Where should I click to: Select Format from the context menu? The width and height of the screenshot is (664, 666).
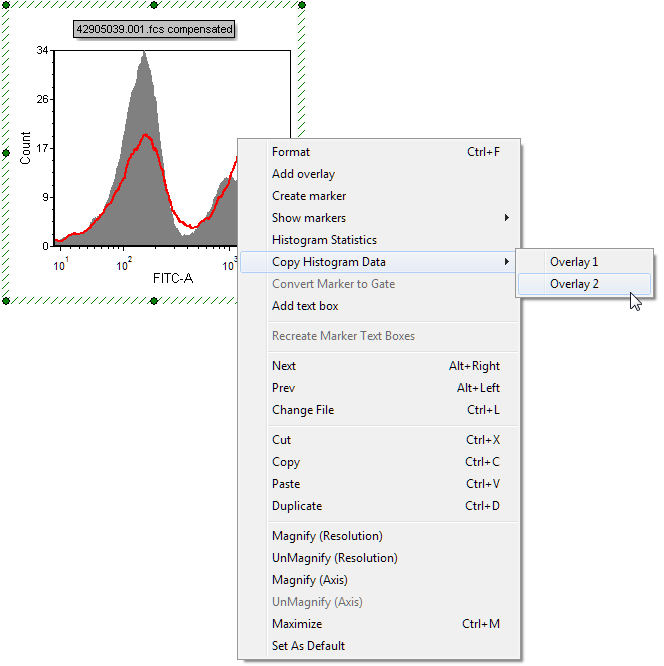(x=291, y=152)
